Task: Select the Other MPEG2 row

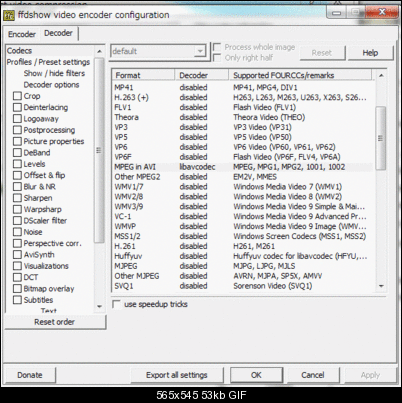Action: (x=242, y=177)
